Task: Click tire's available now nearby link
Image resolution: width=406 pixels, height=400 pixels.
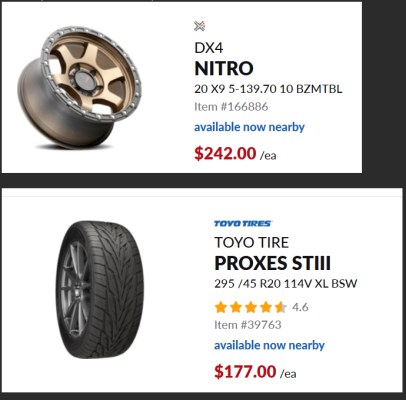Action: [269, 345]
